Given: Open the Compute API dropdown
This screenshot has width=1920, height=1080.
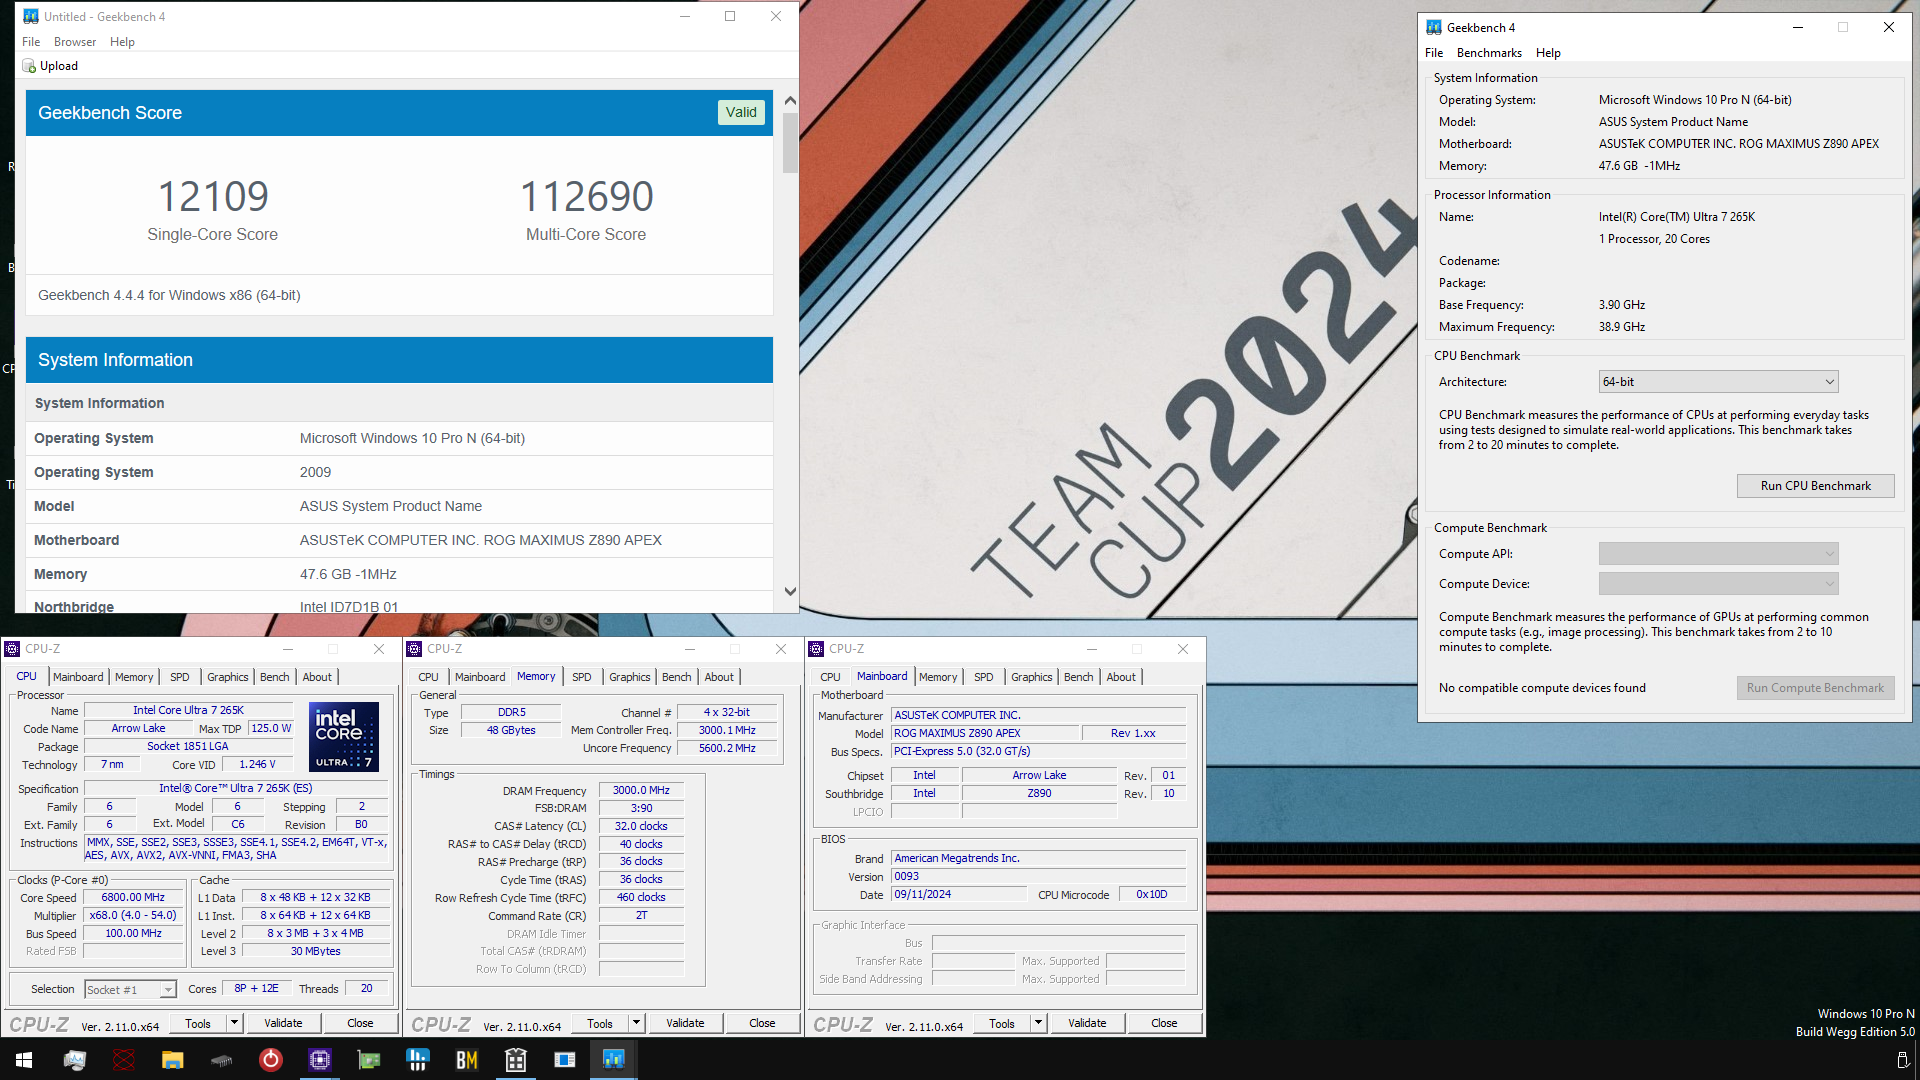Looking at the screenshot, I should [x=1718, y=554].
